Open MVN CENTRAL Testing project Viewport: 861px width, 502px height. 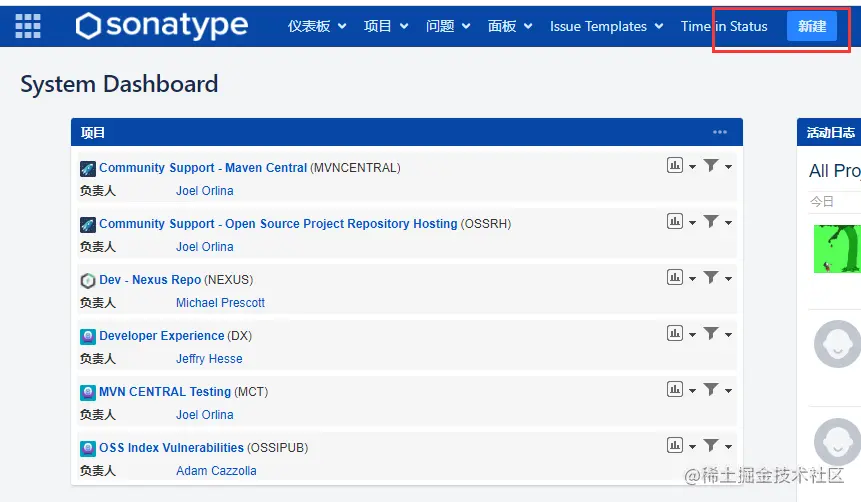(x=165, y=392)
